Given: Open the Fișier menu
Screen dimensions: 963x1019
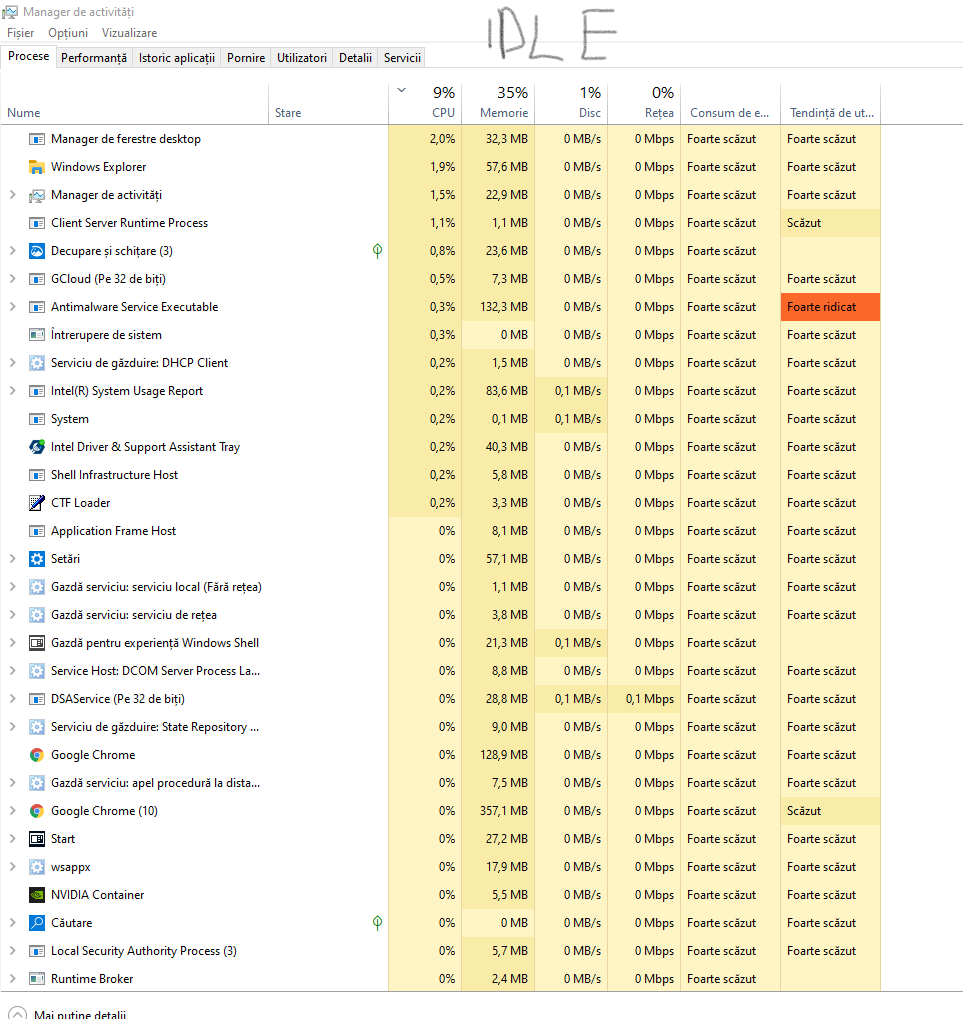Looking at the screenshot, I should coord(21,33).
